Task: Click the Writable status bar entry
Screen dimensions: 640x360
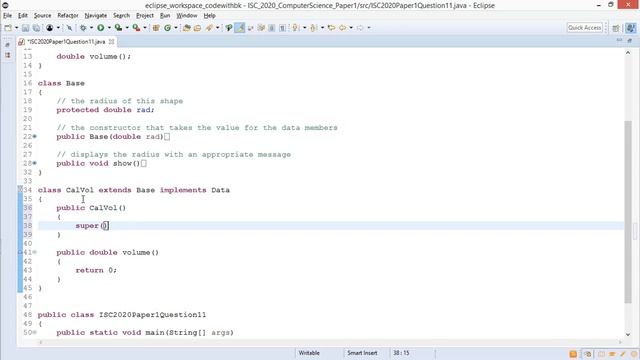Action: 309,353
